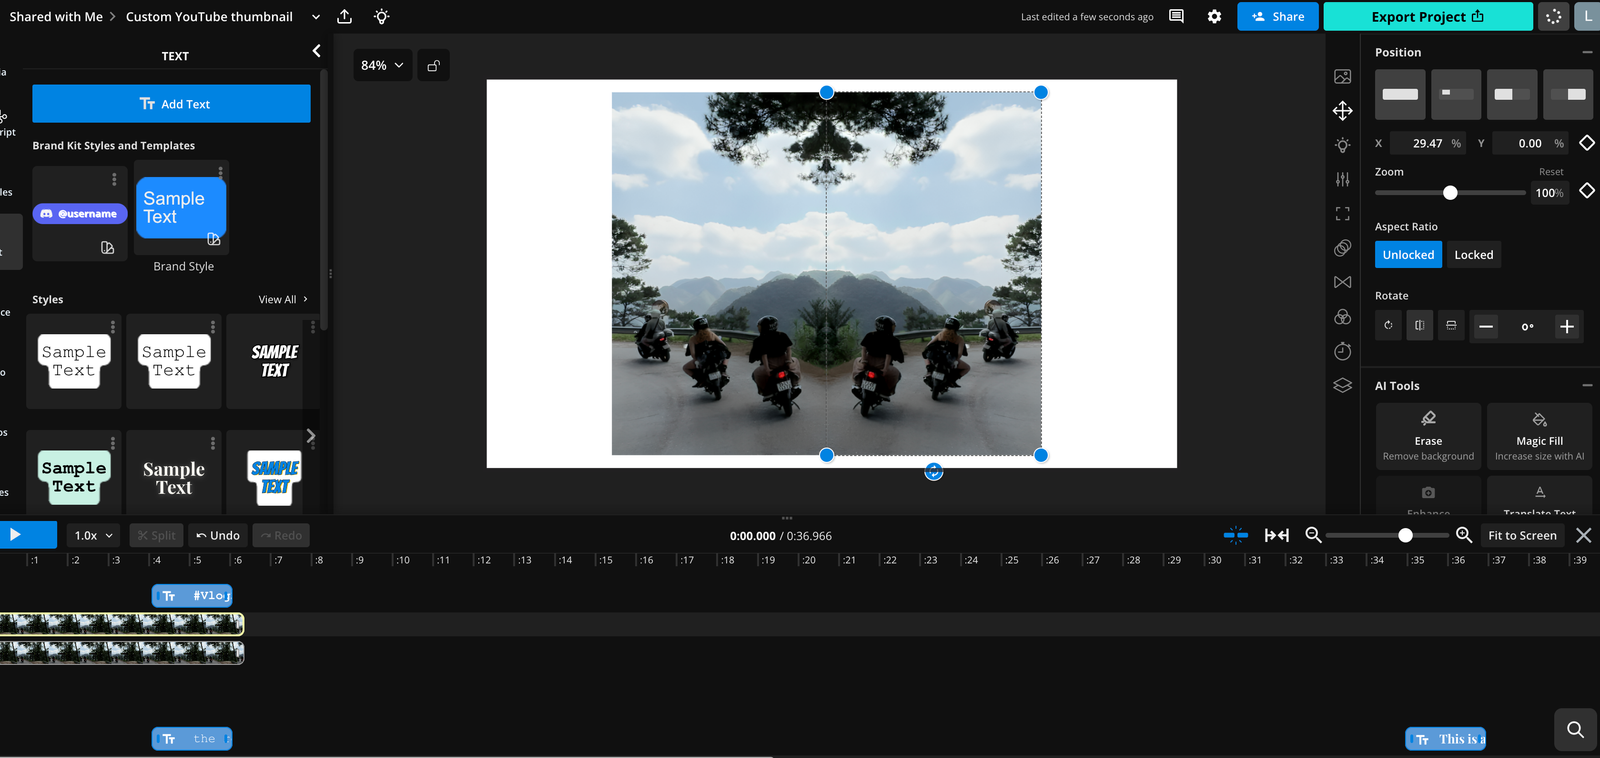
Task: Click the Undo button
Action: point(218,536)
